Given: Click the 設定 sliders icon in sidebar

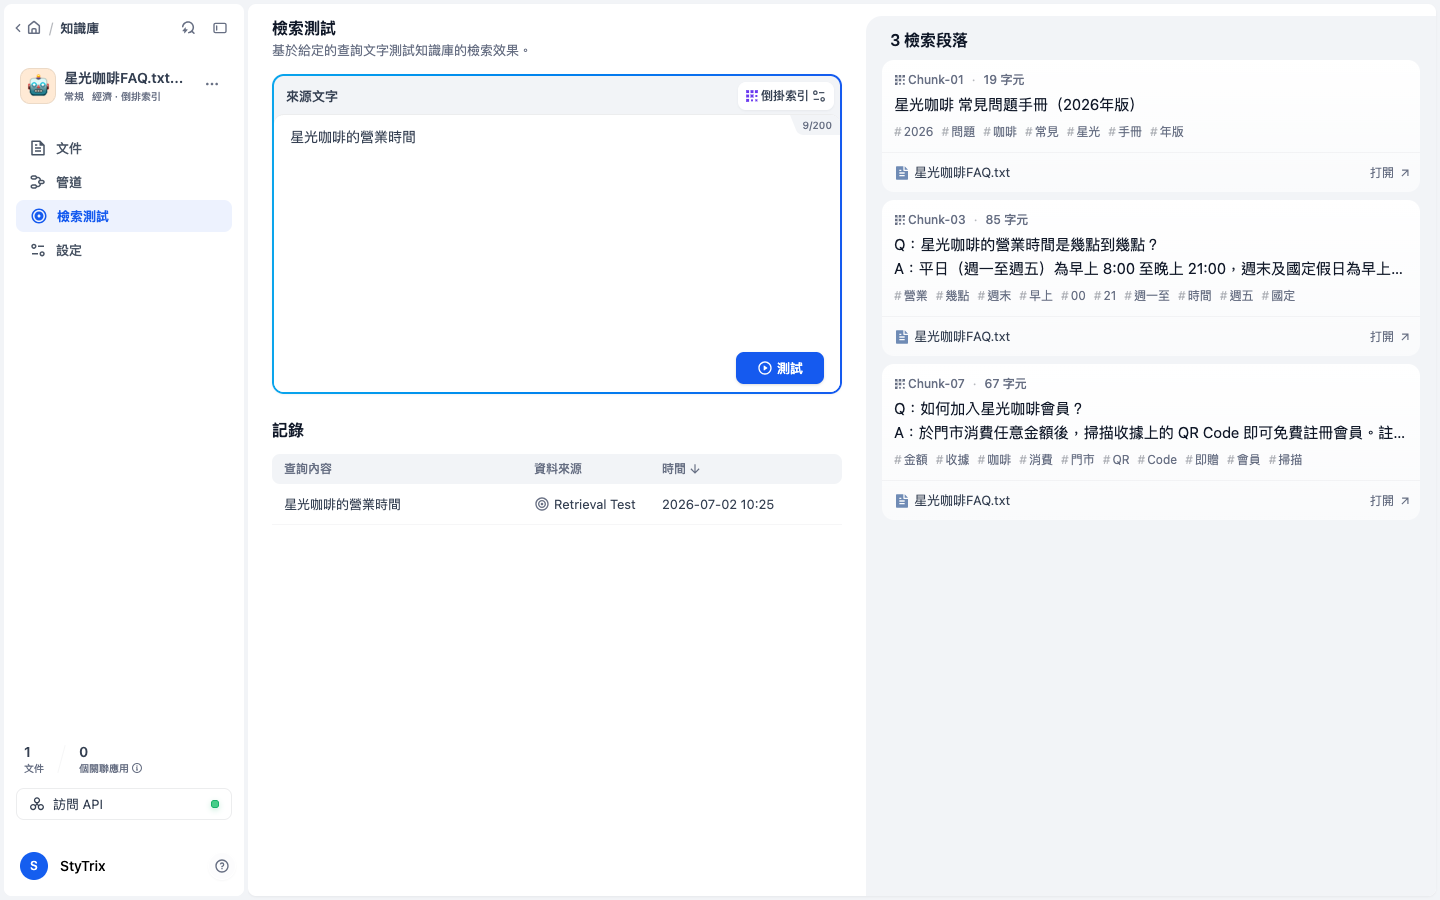Looking at the screenshot, I should click(38, 250).
